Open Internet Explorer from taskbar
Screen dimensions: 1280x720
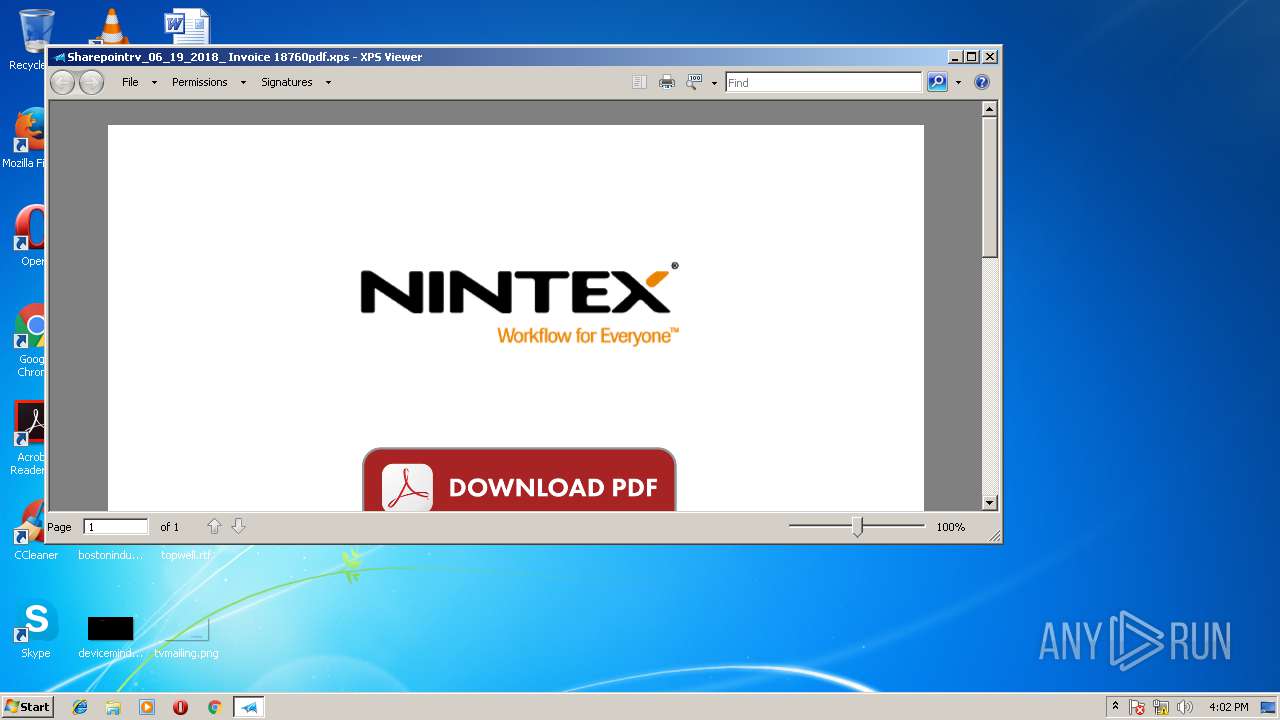[80, 707]
